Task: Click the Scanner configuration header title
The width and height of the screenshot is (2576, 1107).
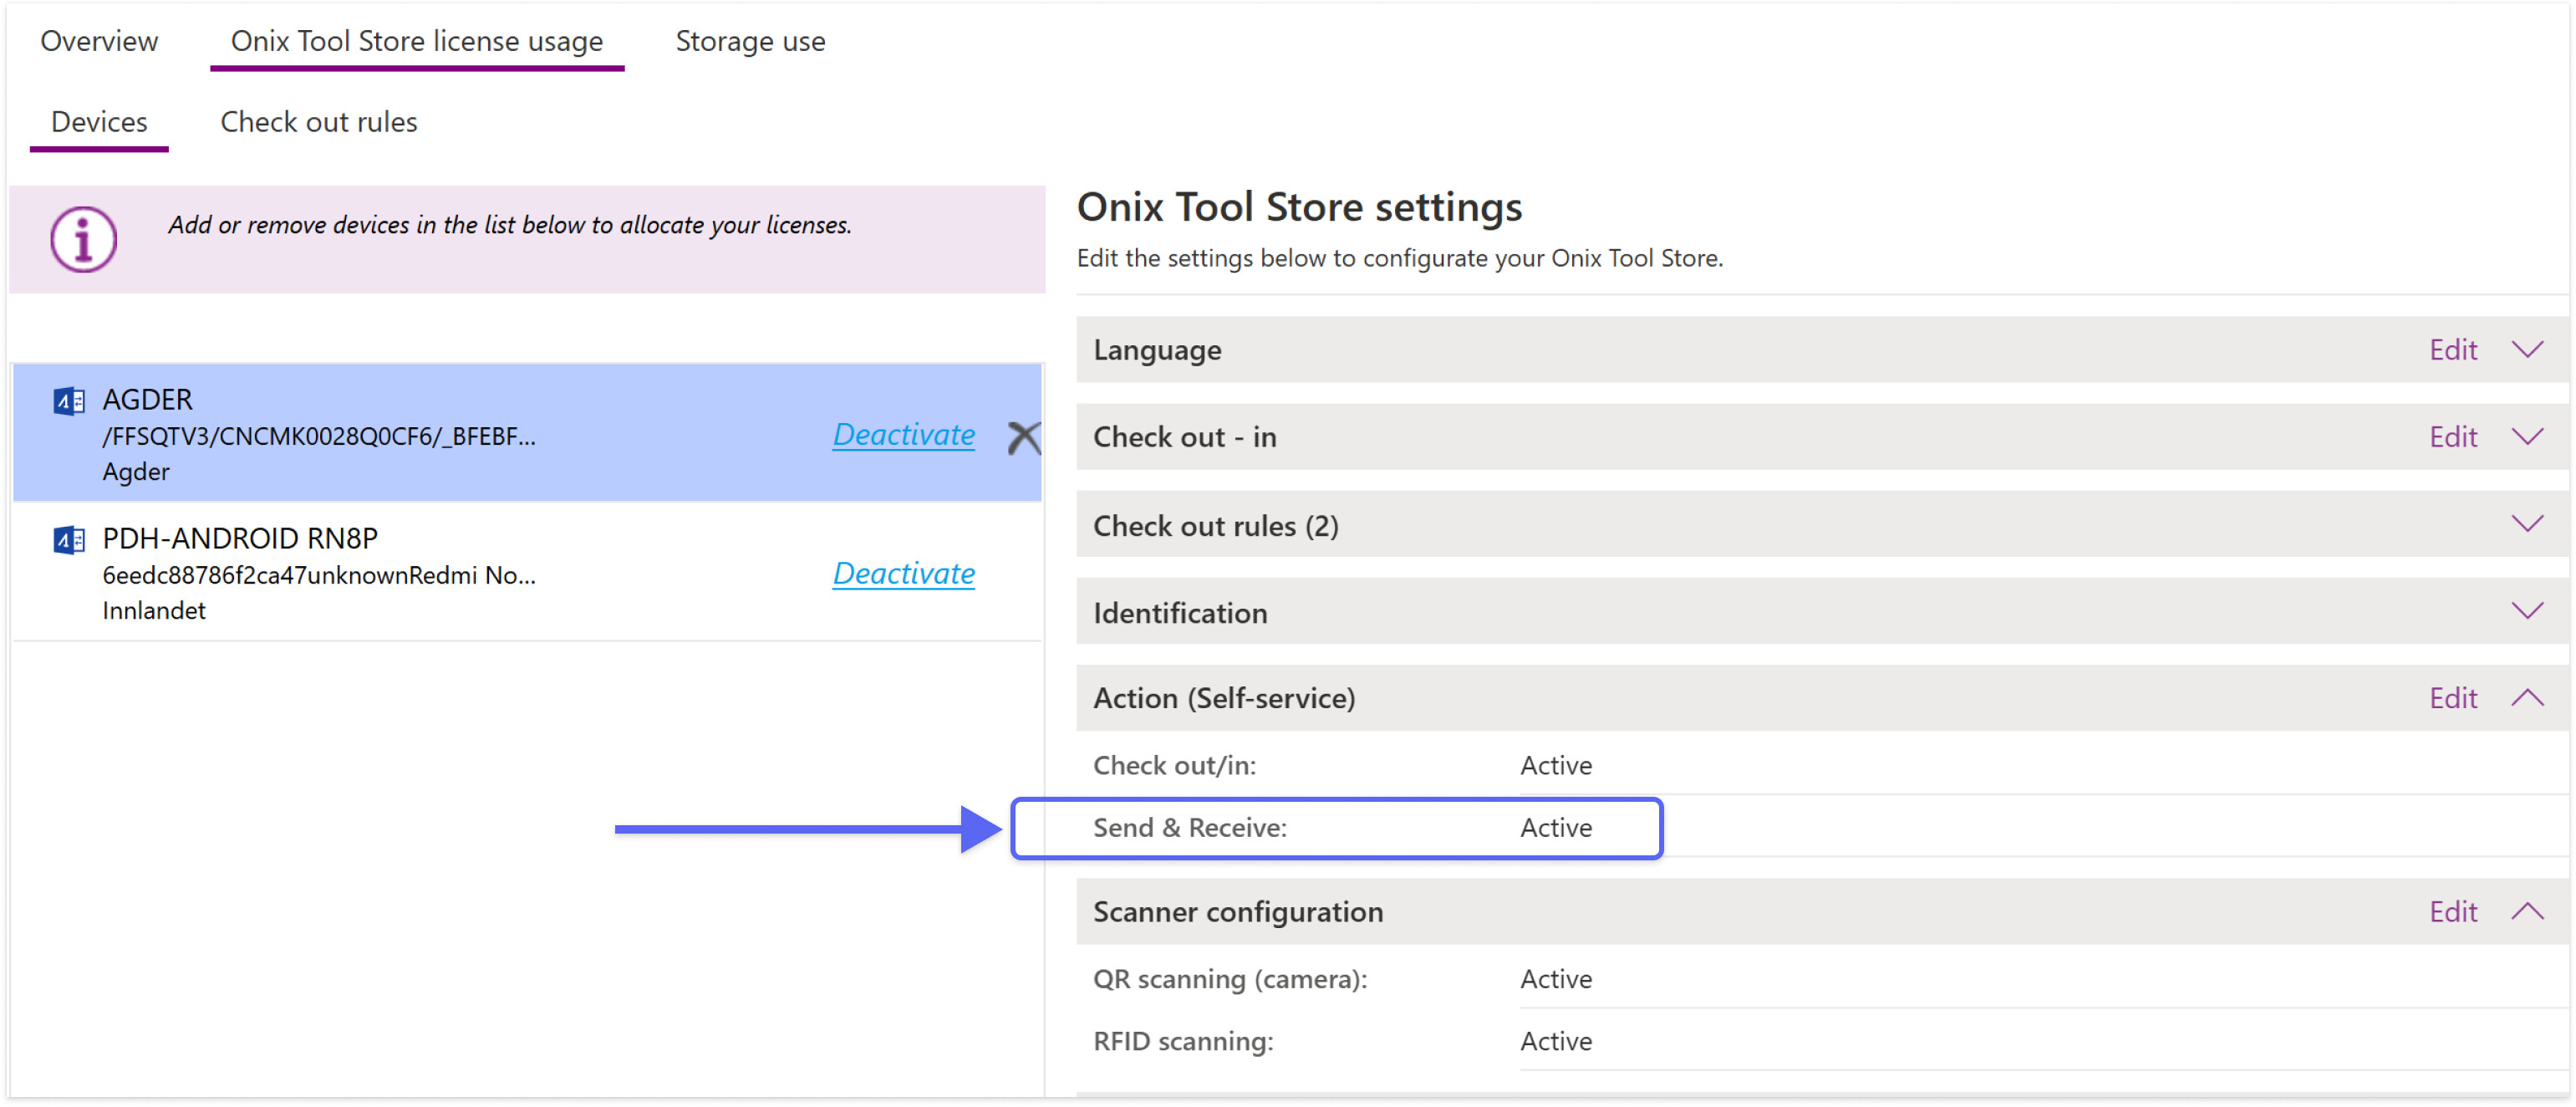Action: [1238, 912]
